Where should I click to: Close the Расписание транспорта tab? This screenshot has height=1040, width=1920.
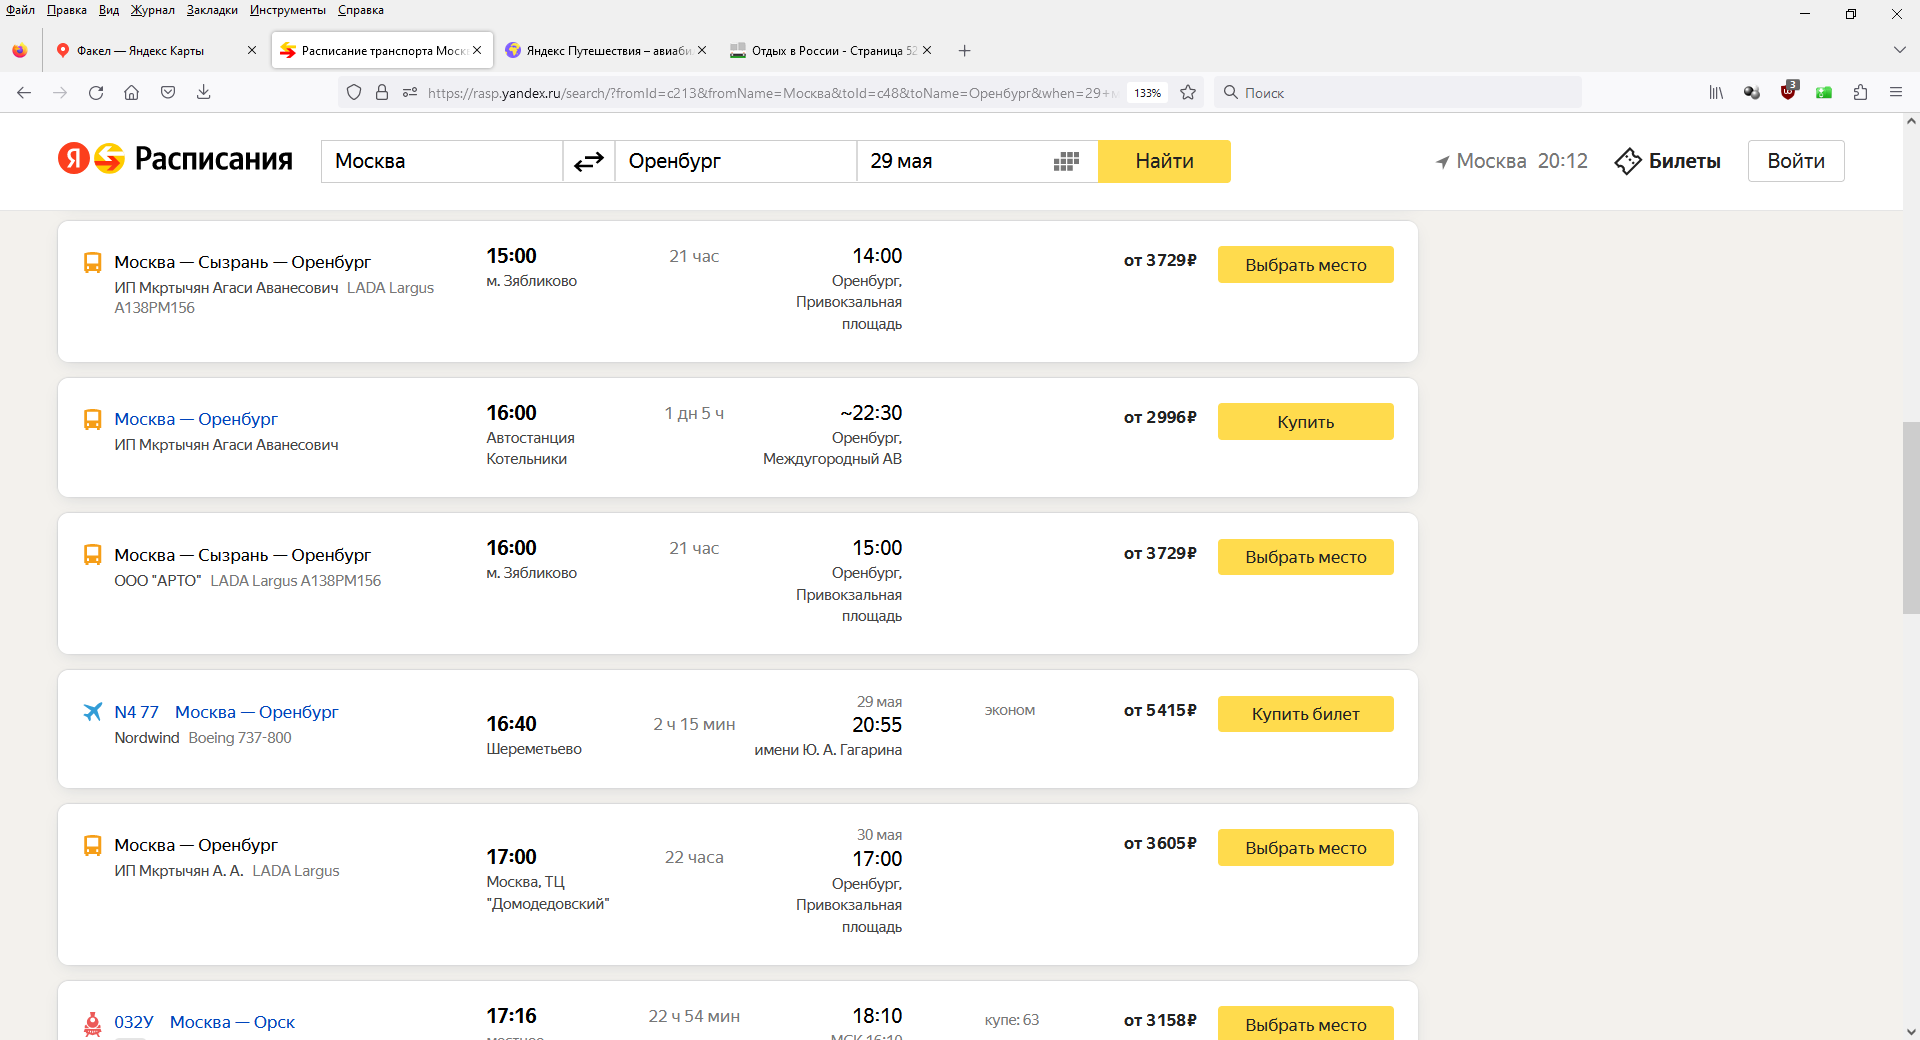pos(477,50)
